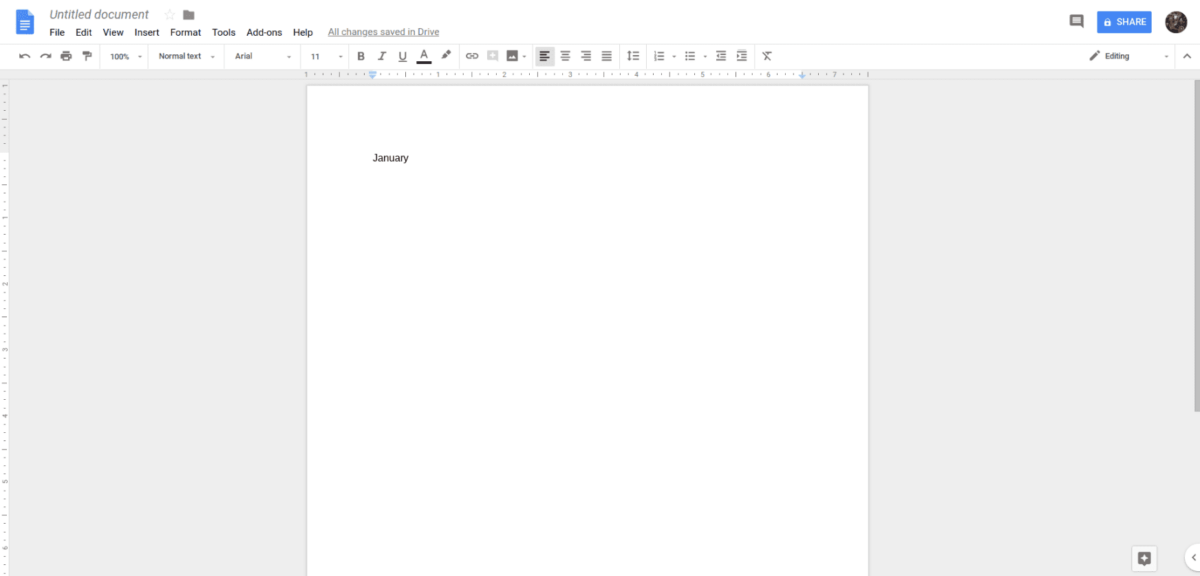Toggle bold formatting

[361, 56]
